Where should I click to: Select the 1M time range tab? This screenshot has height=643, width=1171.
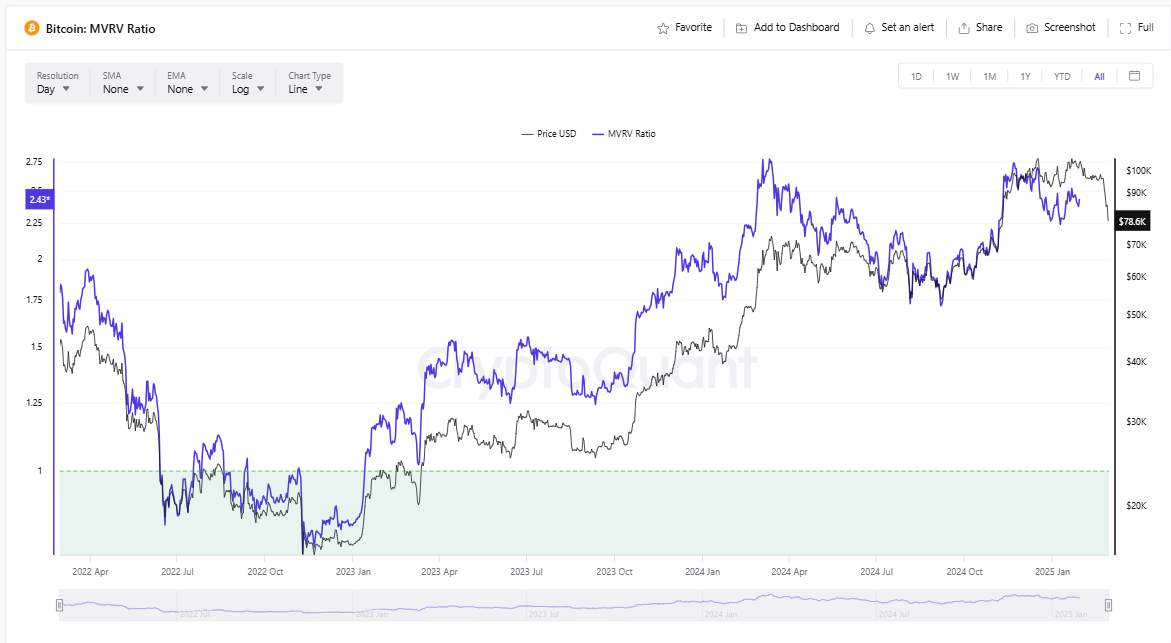(x=989, y=77)
